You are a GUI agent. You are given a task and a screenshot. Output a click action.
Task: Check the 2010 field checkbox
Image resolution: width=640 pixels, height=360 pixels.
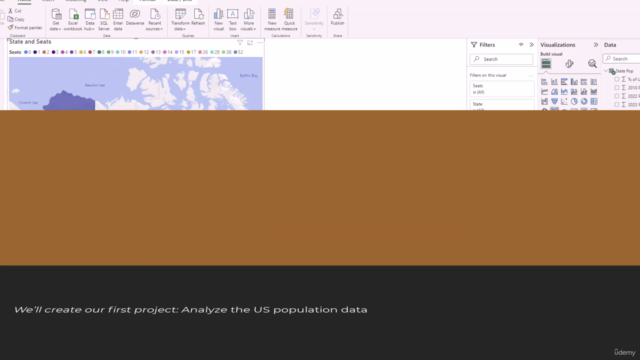tap(616, 88)
